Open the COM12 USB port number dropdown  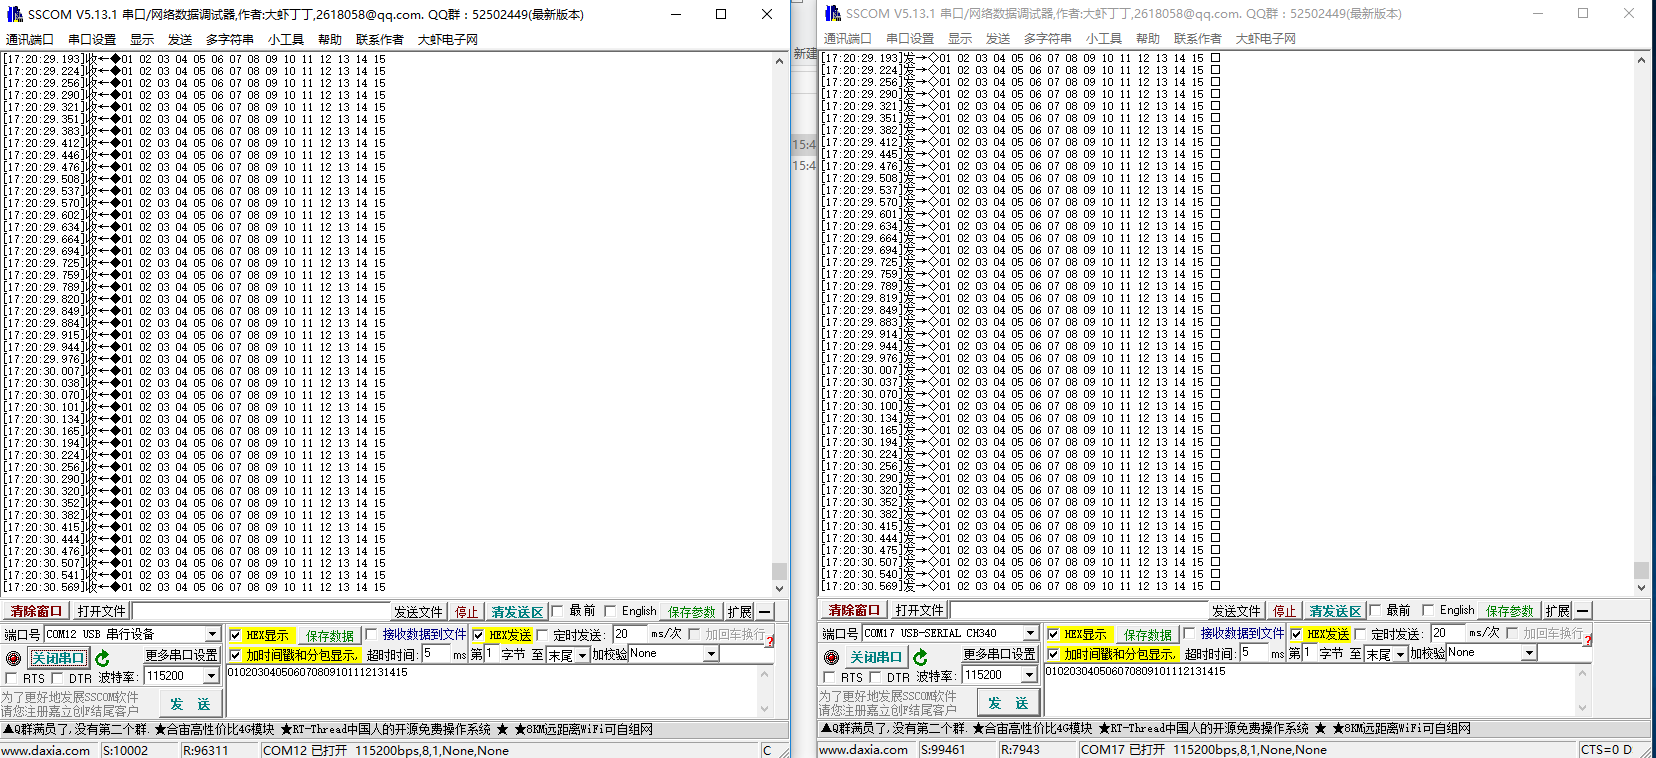pyautogui.click(x=212, y=634)
